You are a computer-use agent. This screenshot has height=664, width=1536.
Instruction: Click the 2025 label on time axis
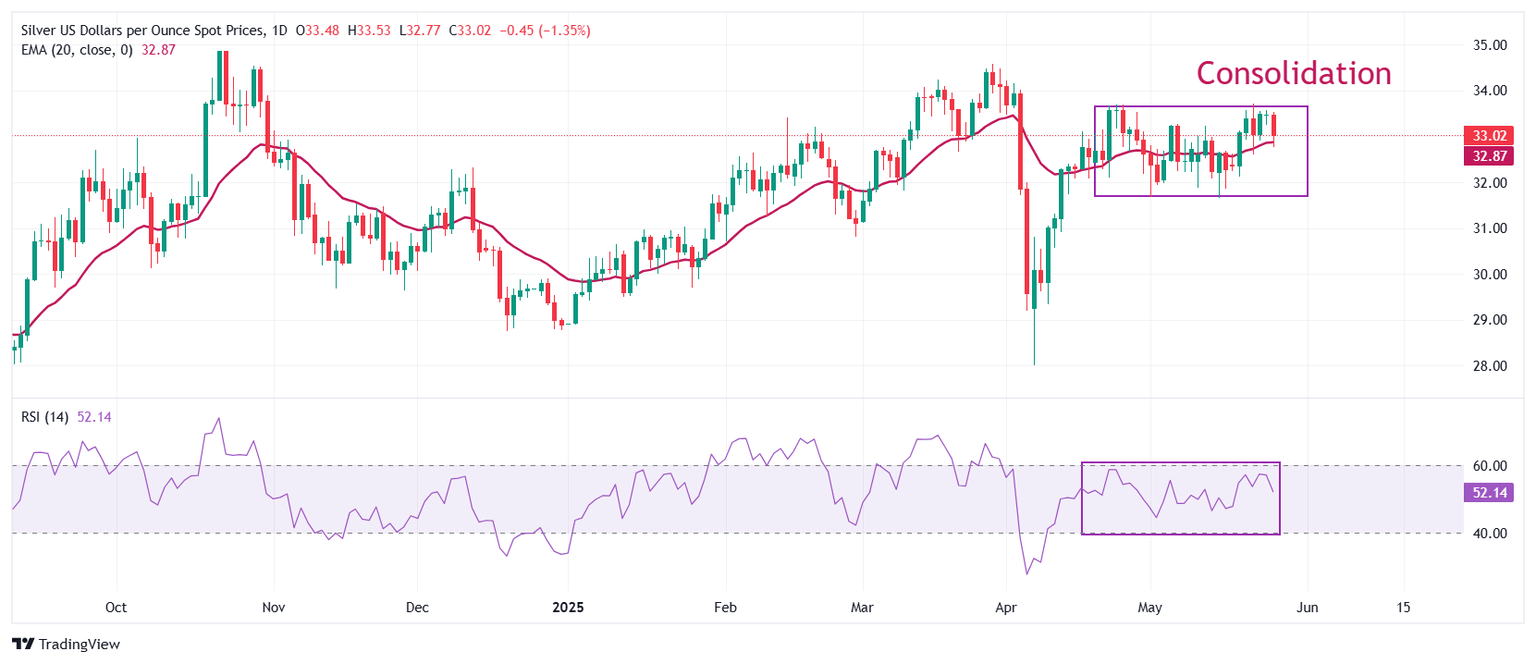click(567, 607)
